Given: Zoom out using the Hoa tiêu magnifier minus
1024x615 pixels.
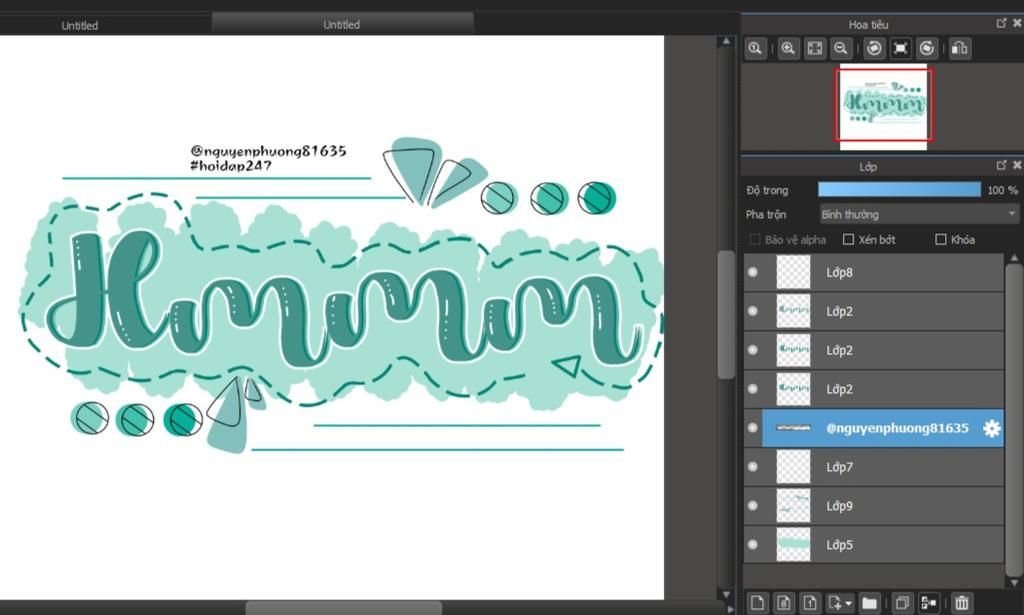Looking at the screenshot, I should click(x=841, y=48).
